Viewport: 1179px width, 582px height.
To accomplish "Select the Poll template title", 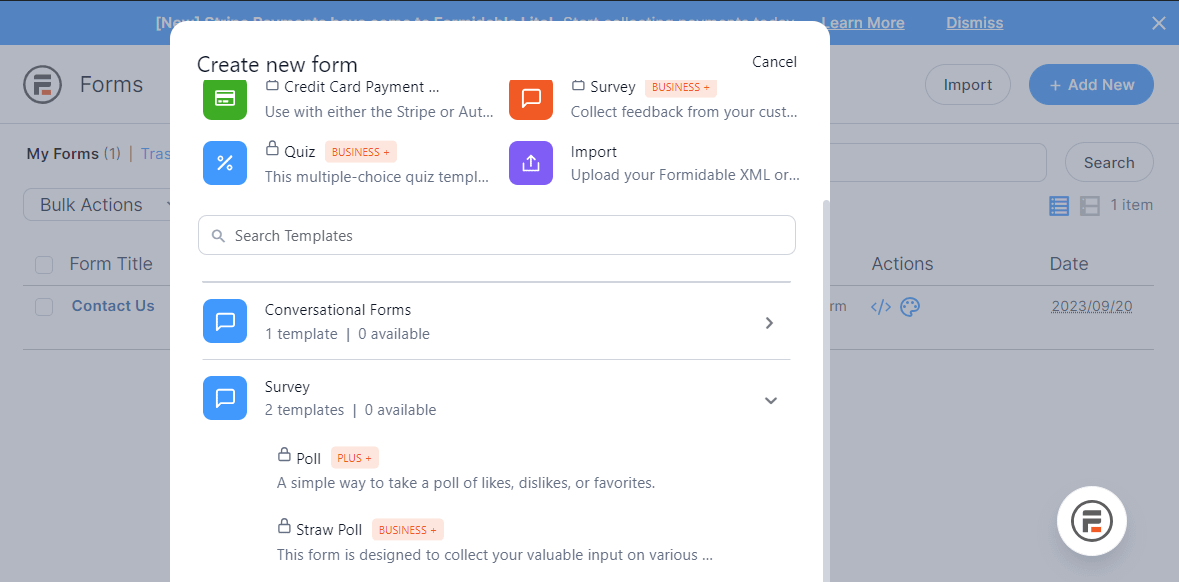I will (309, 458).
